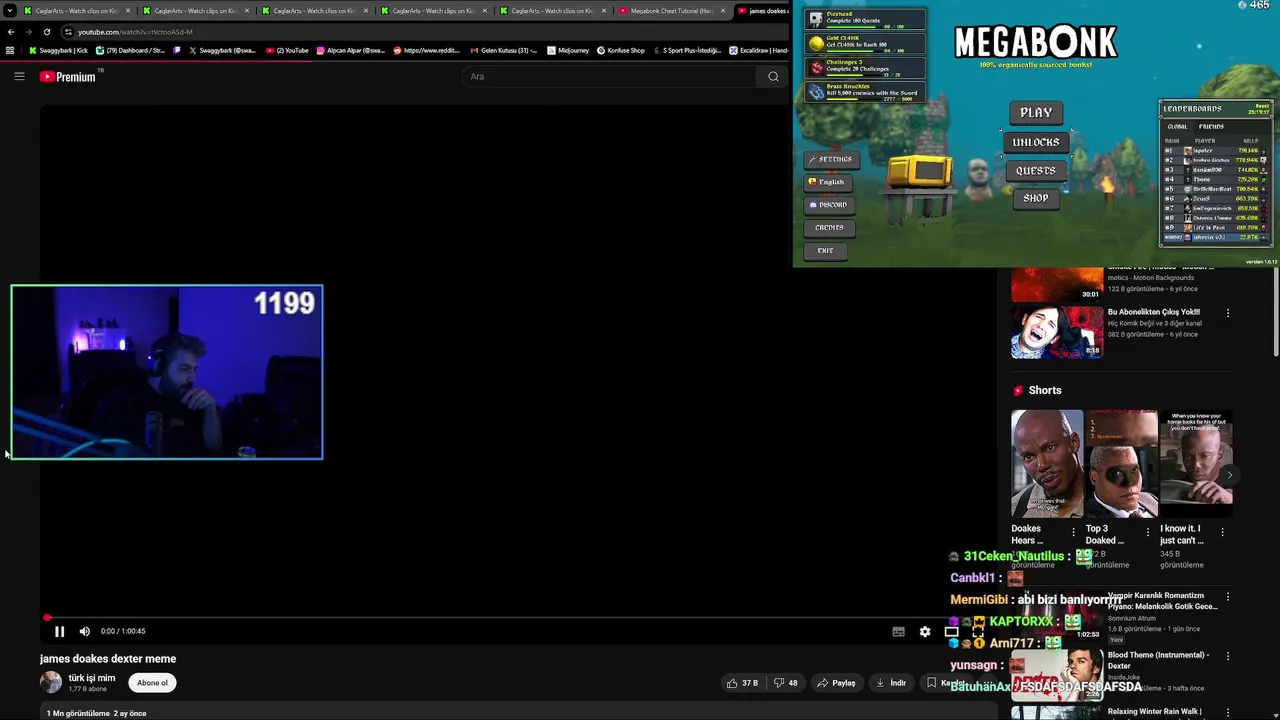This screenshot has height=720, width=1280.
Task: Toggle subtitles on the video player
Action: pos(898,631)
